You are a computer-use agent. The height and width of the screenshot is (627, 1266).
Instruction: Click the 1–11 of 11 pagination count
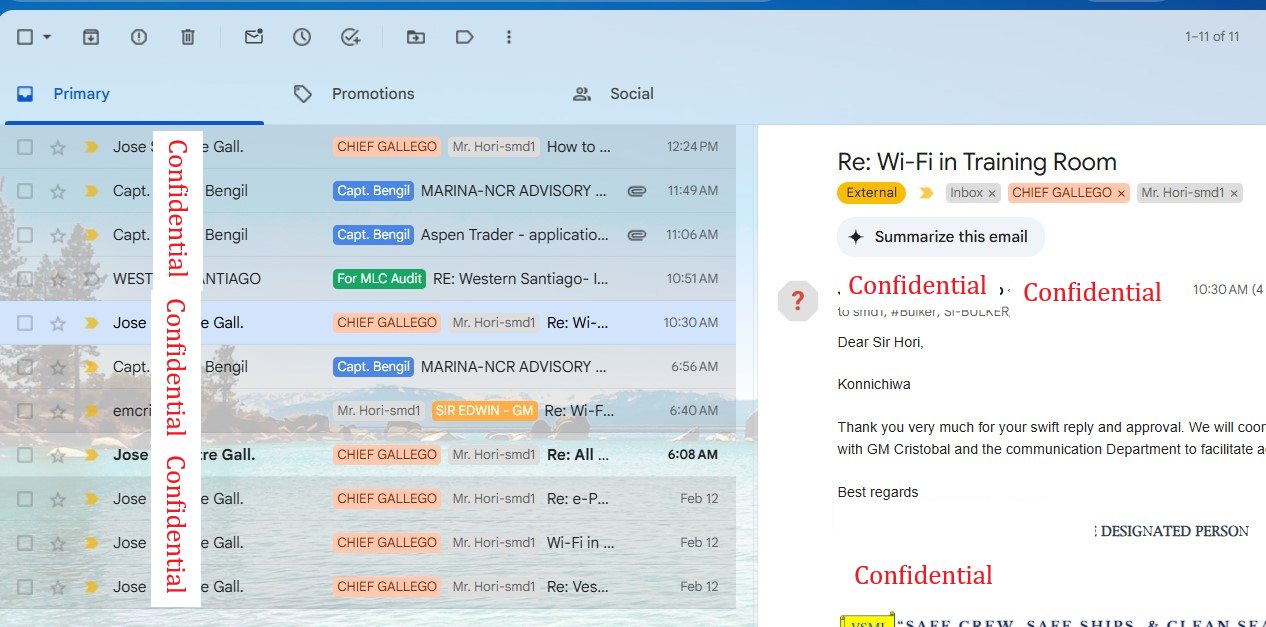(1212, 37)
